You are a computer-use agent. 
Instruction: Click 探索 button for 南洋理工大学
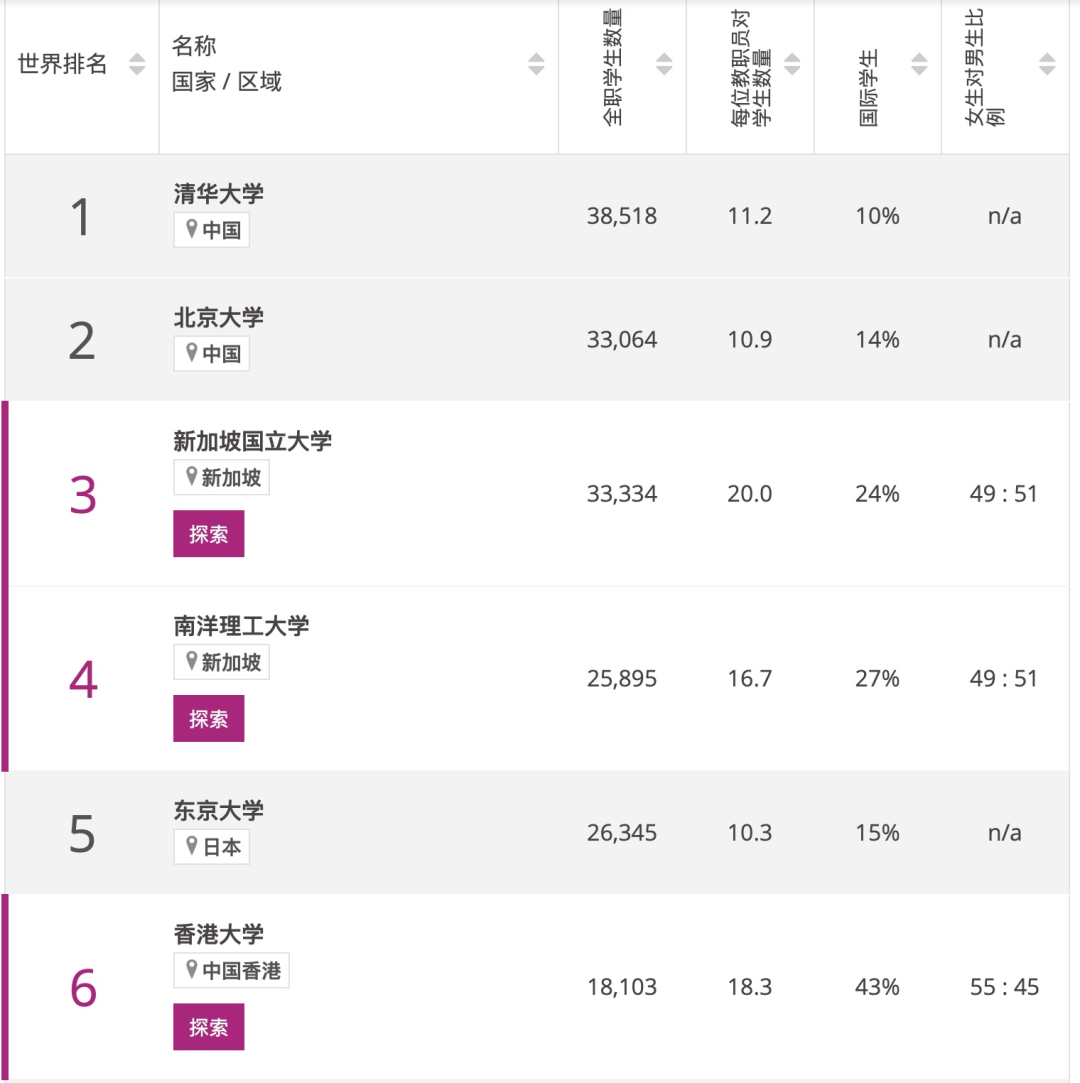coord(209,718)
